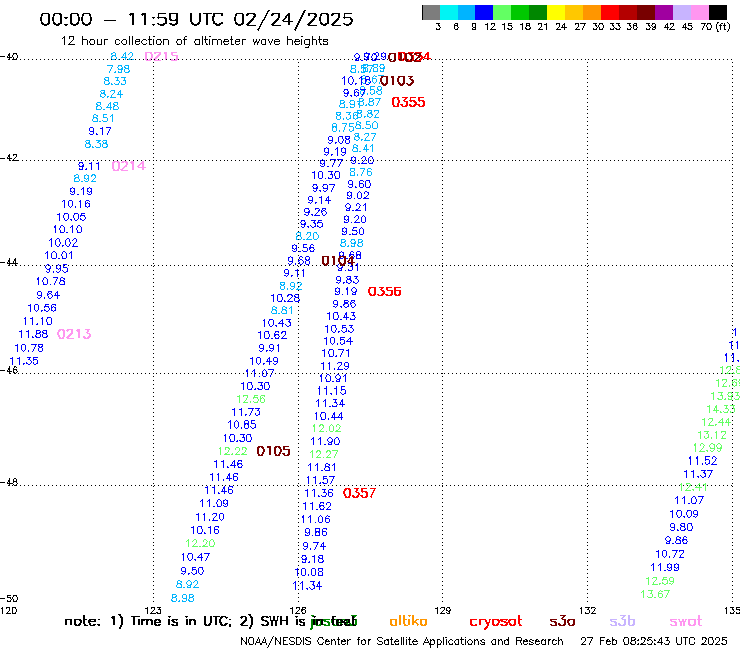The height and width of the screenshot is (650, 740).
Task: Click the subtitle '12 hour collection of altimeter wave heights'
Action: pos(194,41)
